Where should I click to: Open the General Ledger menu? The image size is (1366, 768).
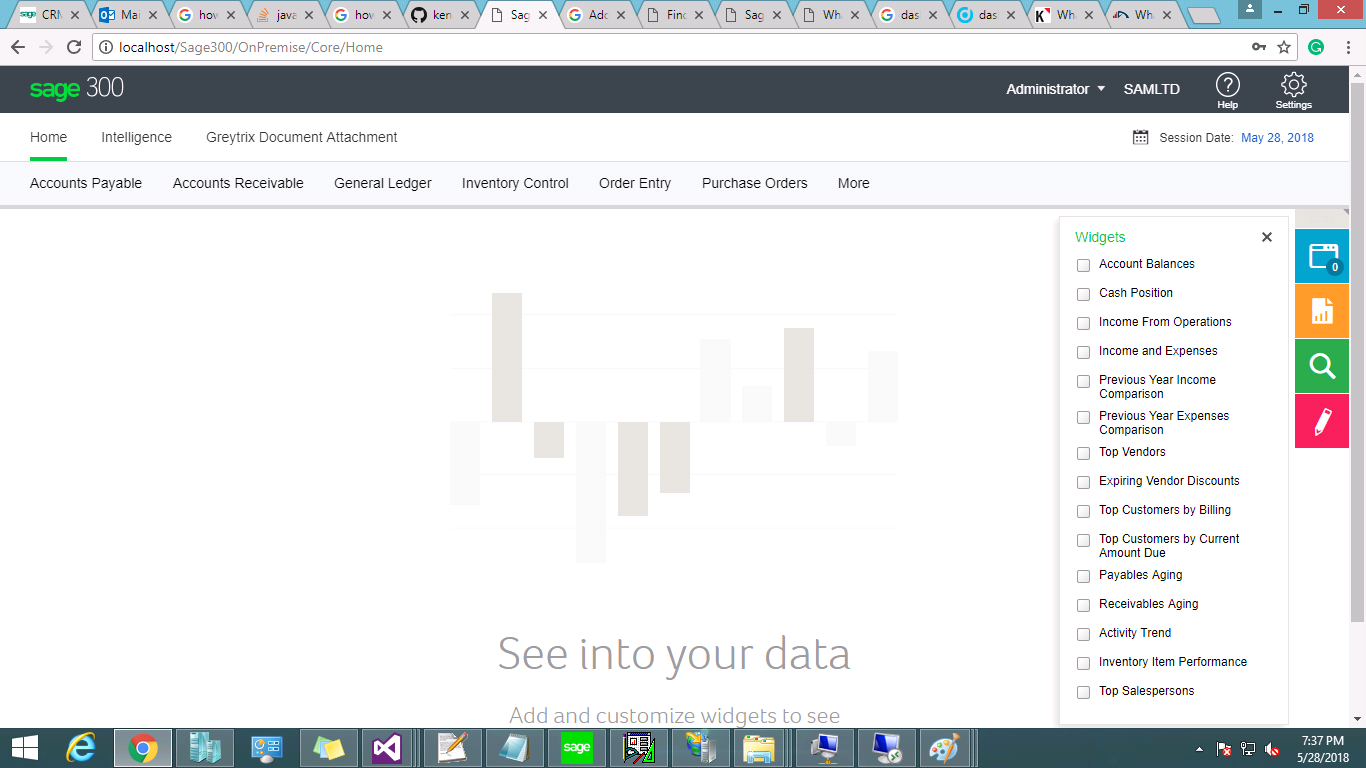pyautogui.click(x=383, y=183)
